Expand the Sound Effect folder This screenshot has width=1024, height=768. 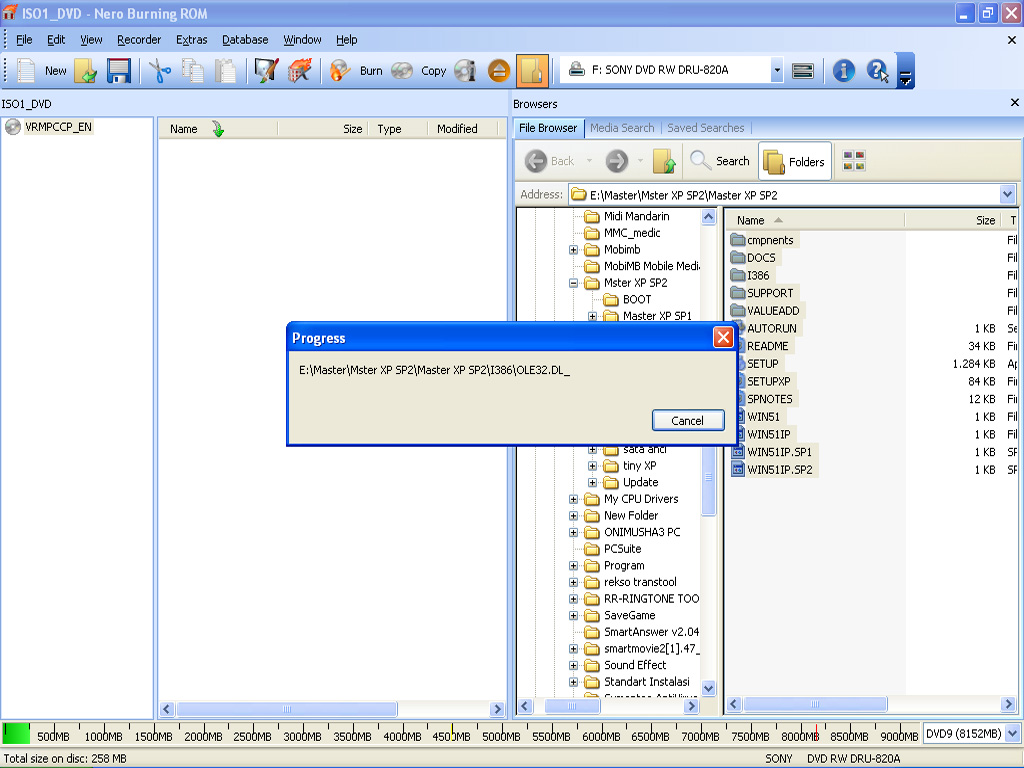point(573,665)
